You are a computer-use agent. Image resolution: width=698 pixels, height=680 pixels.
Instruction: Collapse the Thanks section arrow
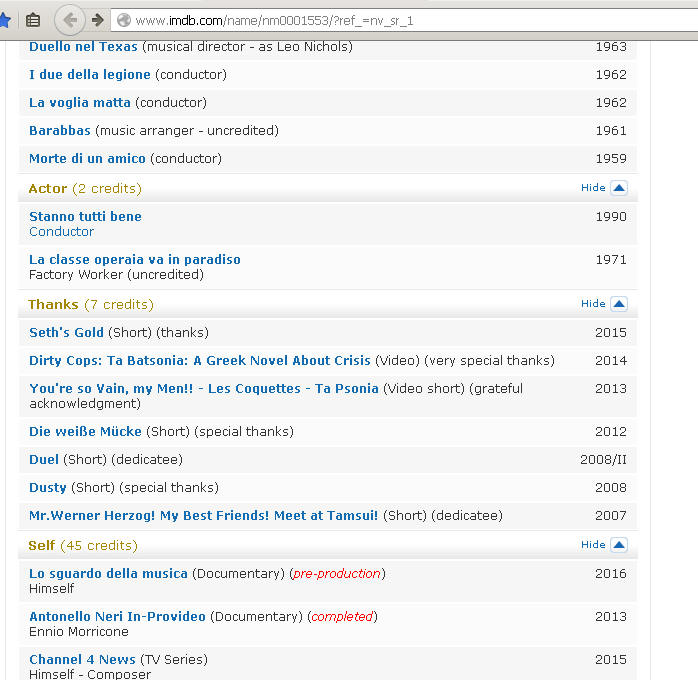click(619, 304)
